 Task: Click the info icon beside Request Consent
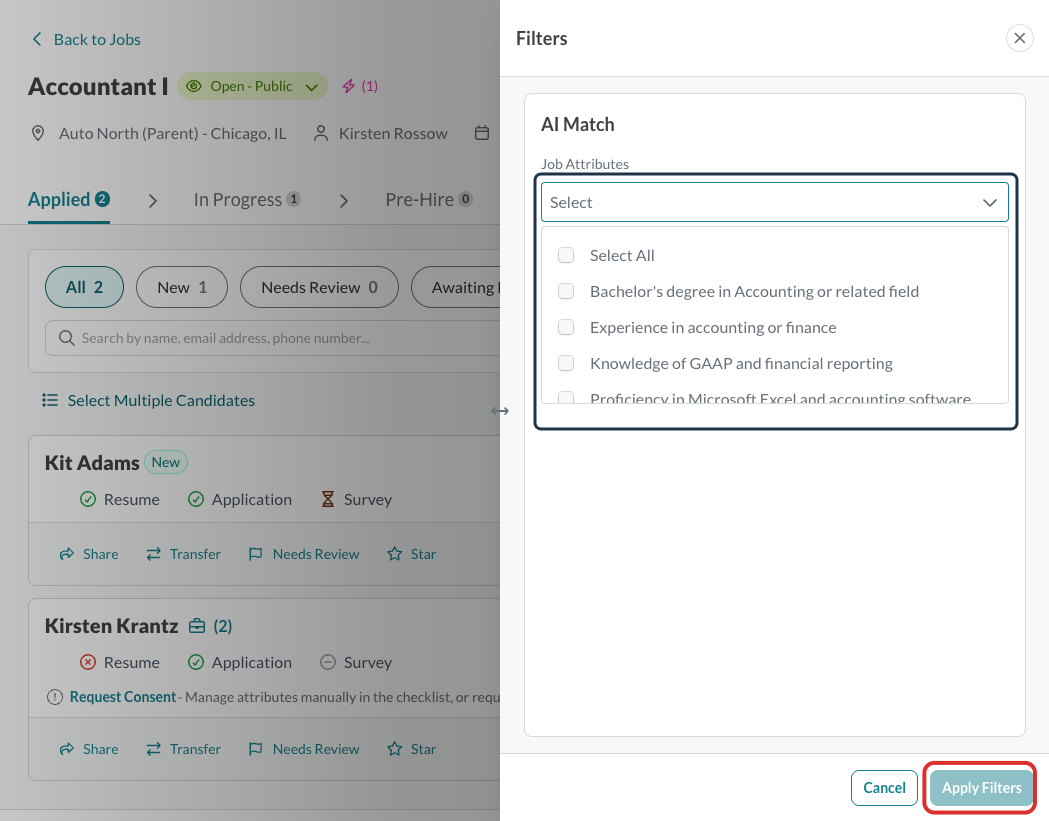(x=55, y=697)
